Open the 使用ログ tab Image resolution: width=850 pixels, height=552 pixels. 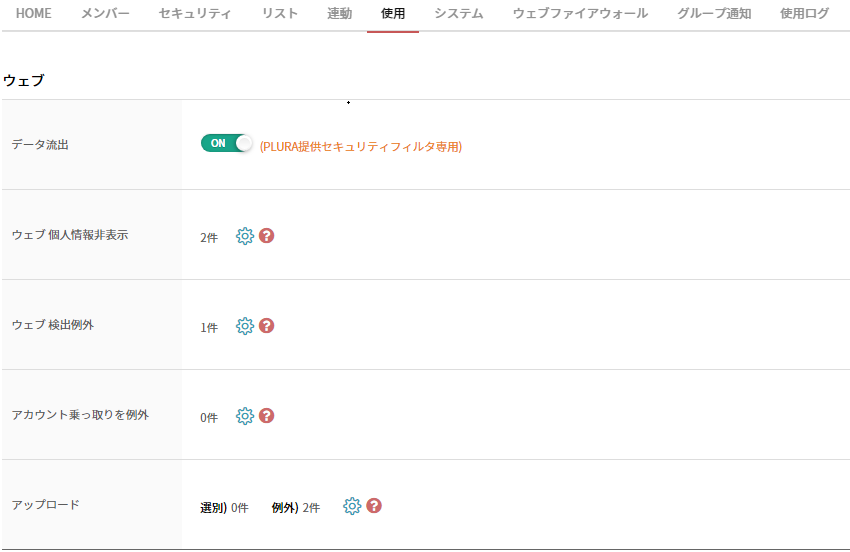pyautogui.click(x=804, y=14)
